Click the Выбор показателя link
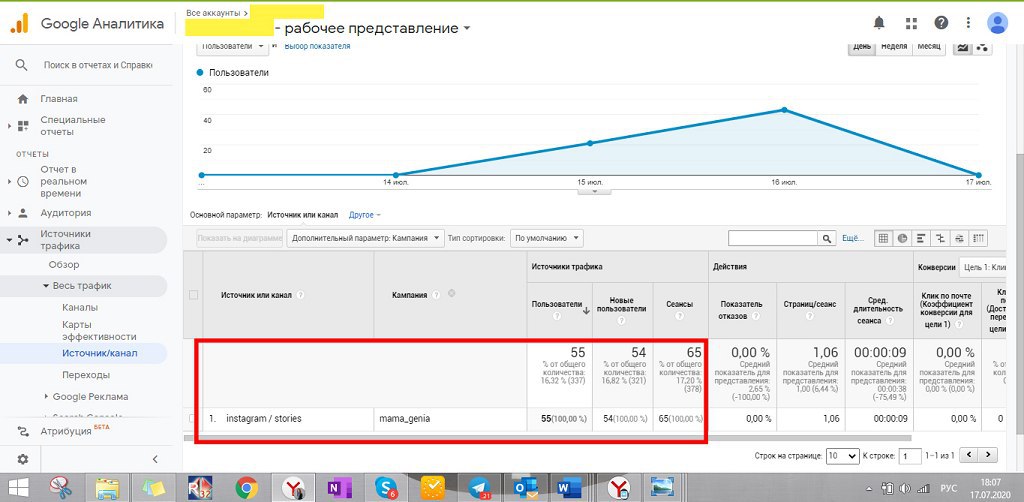This screenshot has width=1024, height=502. coord(317,46)
